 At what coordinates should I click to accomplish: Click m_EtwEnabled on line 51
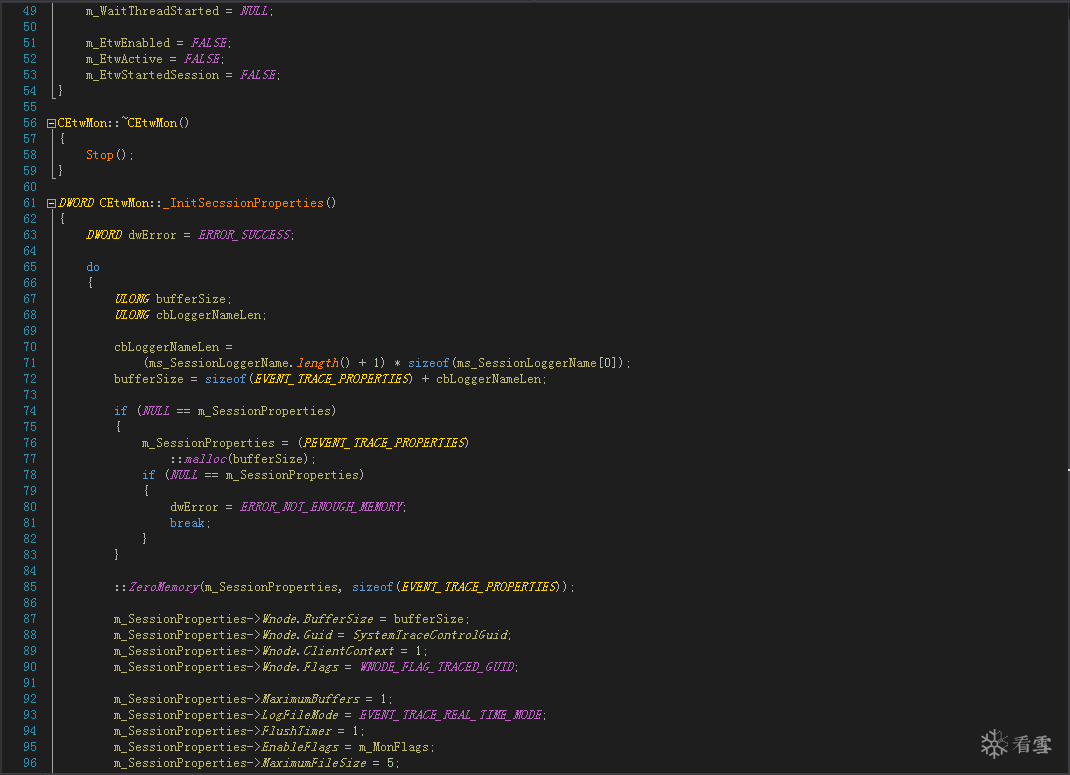128,43
